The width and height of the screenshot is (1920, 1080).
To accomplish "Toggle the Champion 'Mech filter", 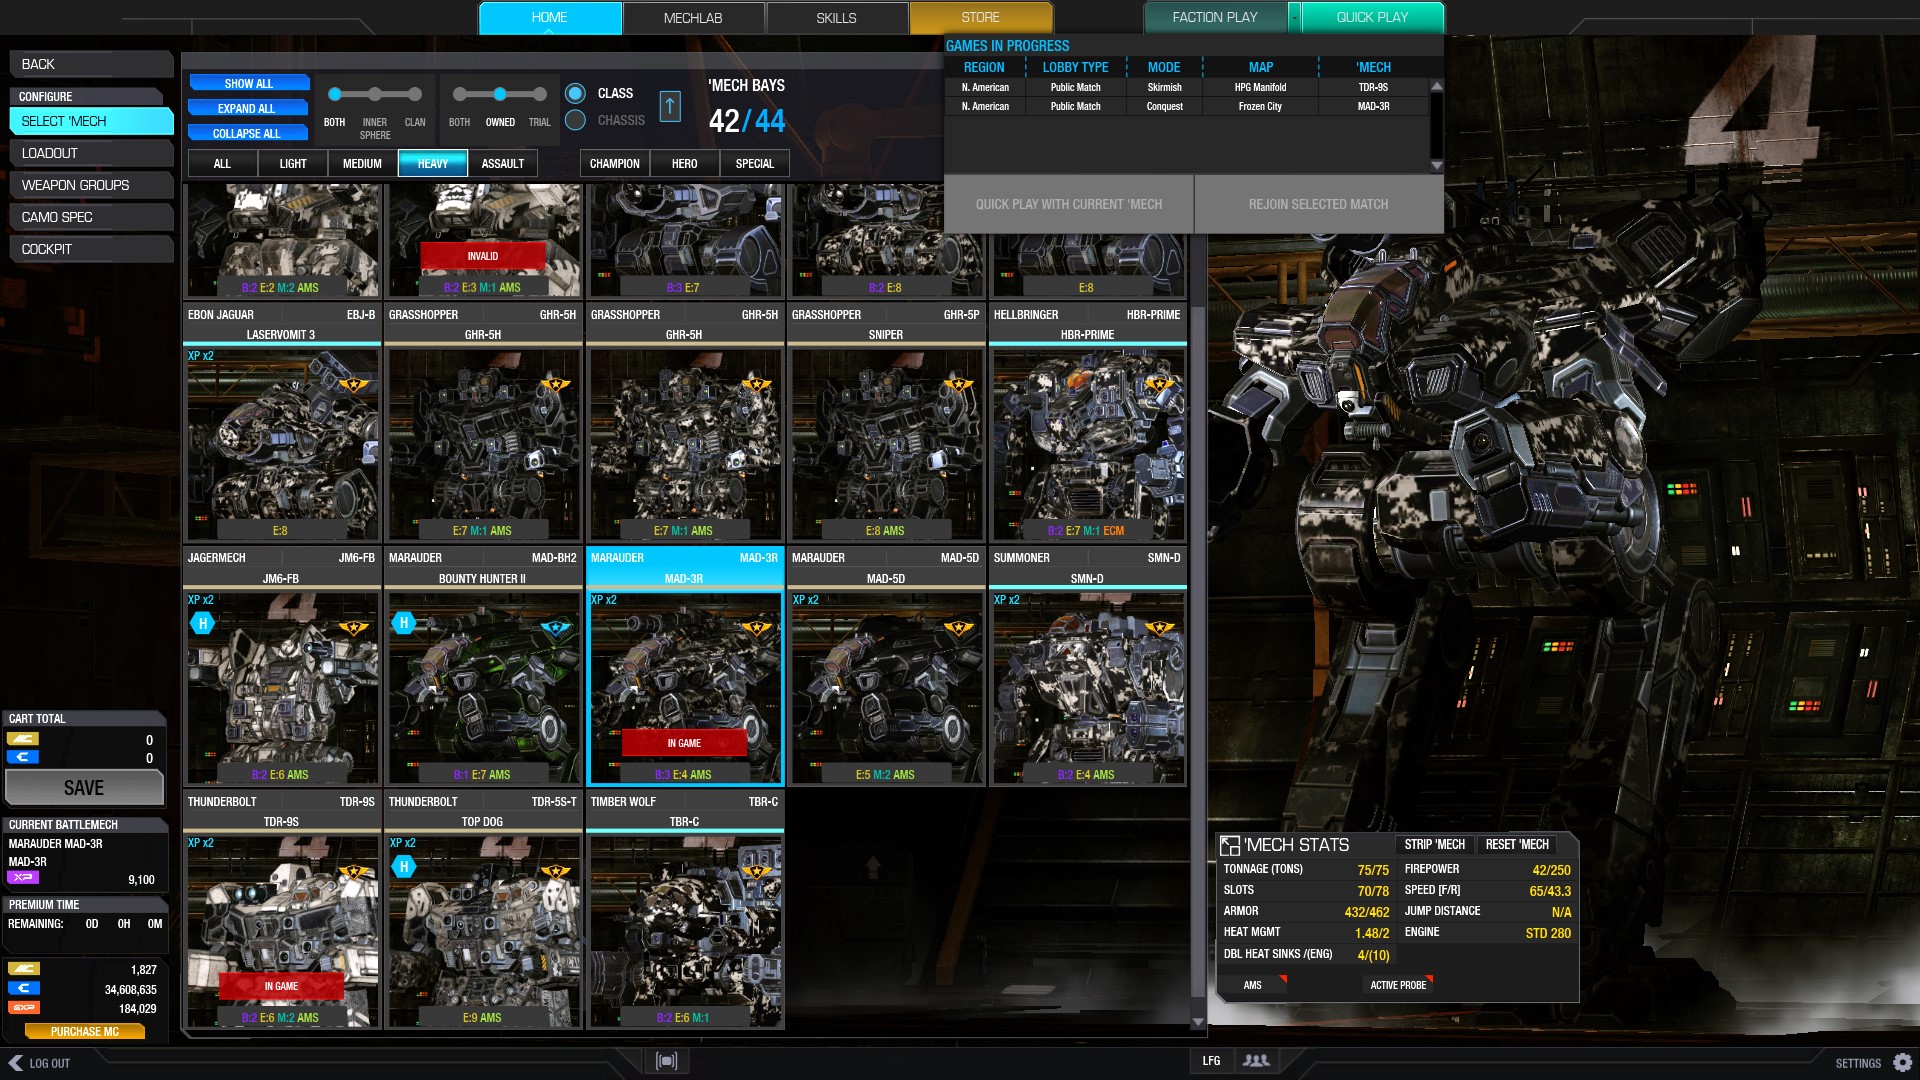I will click(x=614, y=164).
